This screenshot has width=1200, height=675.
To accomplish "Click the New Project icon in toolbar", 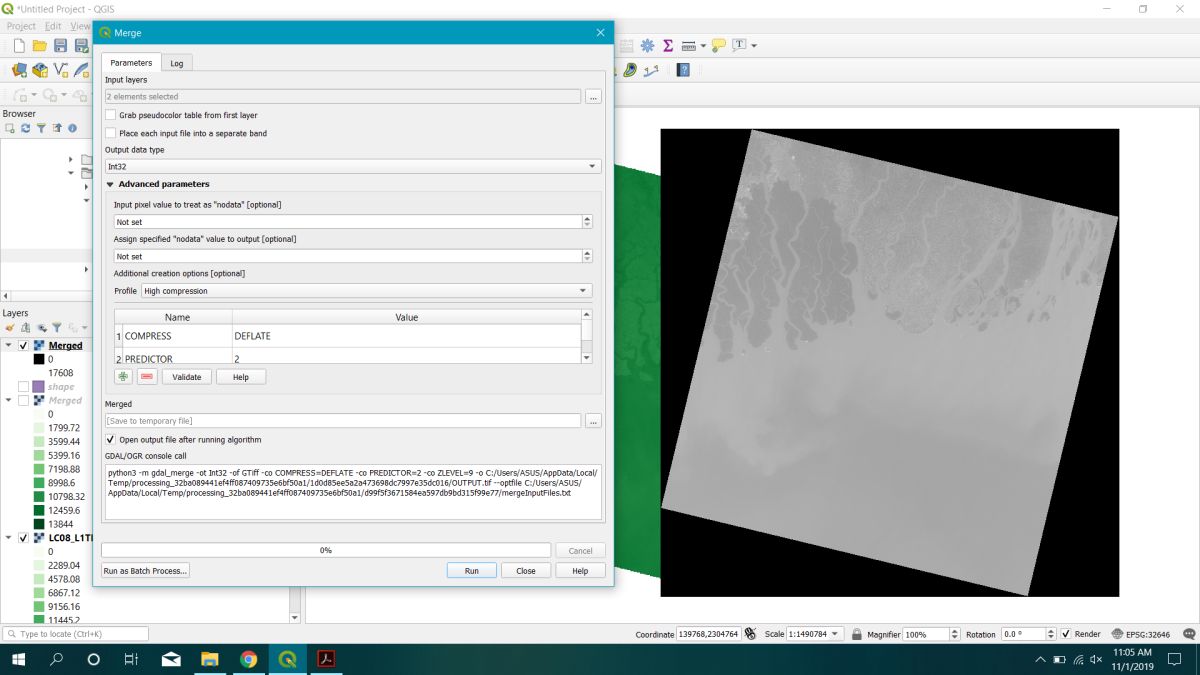I will point(18,45).
